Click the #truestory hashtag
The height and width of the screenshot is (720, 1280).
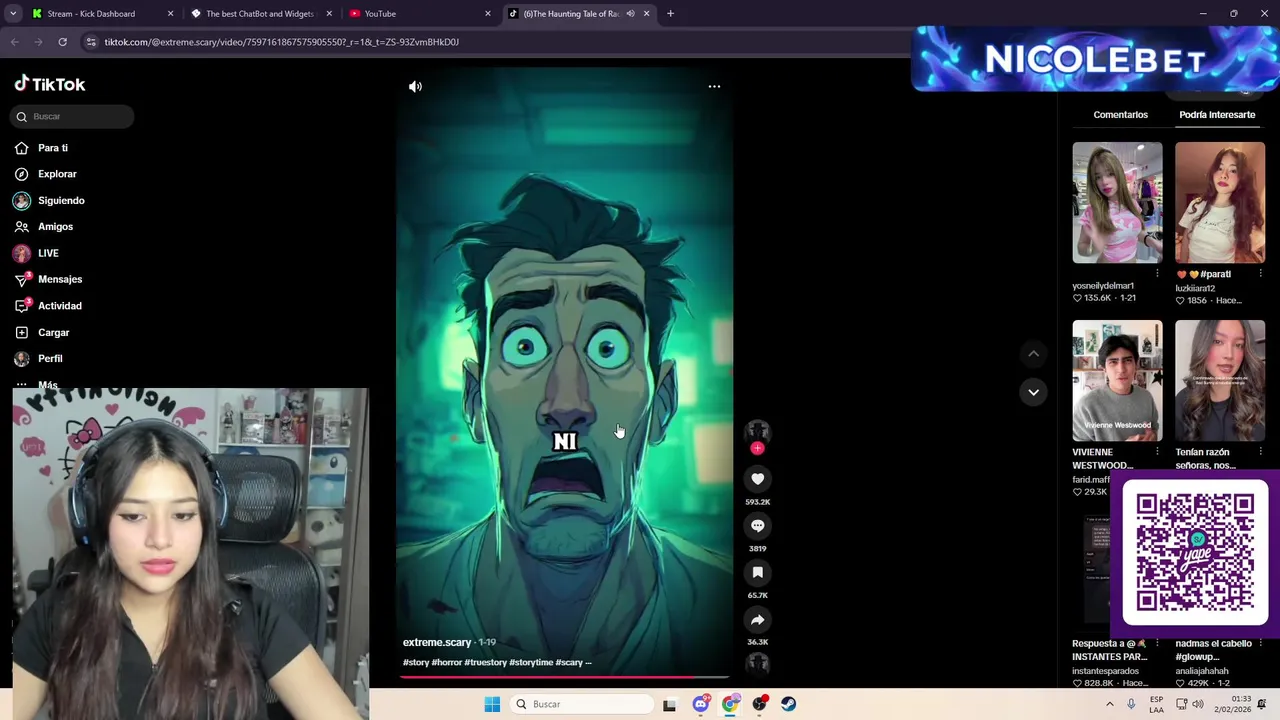[x=485, y=662]
